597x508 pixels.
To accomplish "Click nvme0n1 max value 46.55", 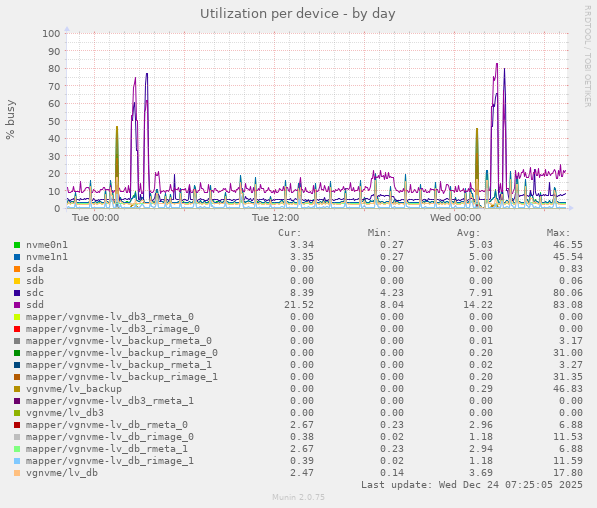I will [568, 245].
